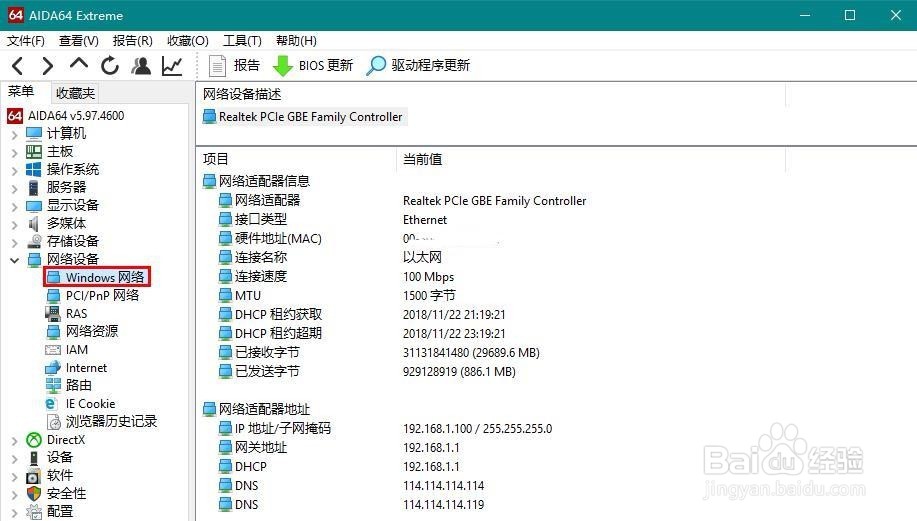Expand the 多媒体 tree node

pyautogui.click(x=15, y=225)
